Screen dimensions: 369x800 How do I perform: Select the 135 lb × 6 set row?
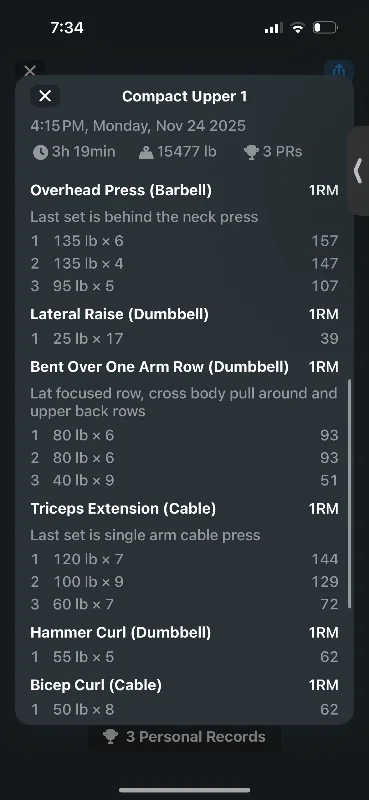(184, 241)
